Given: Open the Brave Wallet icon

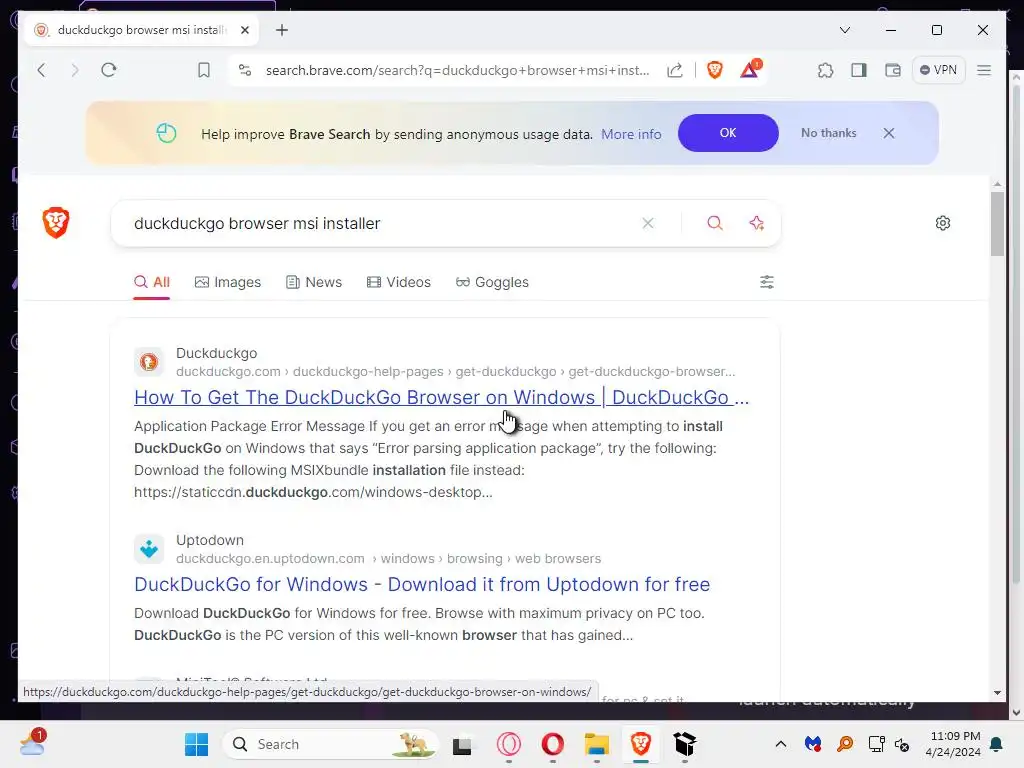Looking at the screenshot, I should (x=893, y=70).
